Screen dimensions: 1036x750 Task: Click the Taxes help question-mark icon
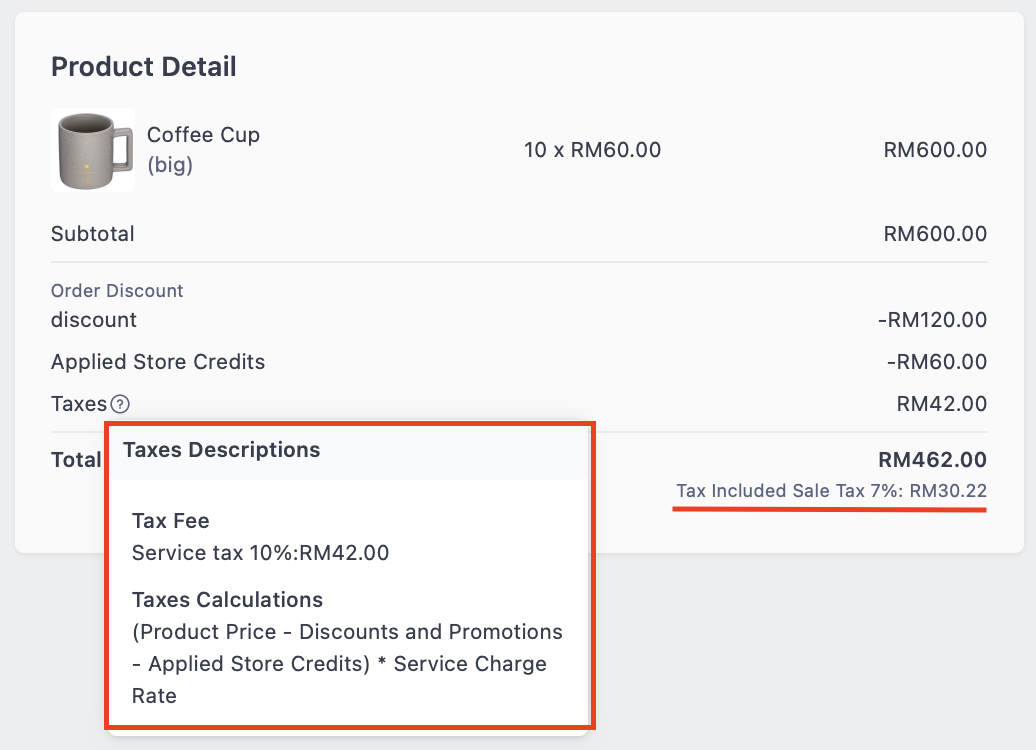pyautogui.click(x=120, y=405)
